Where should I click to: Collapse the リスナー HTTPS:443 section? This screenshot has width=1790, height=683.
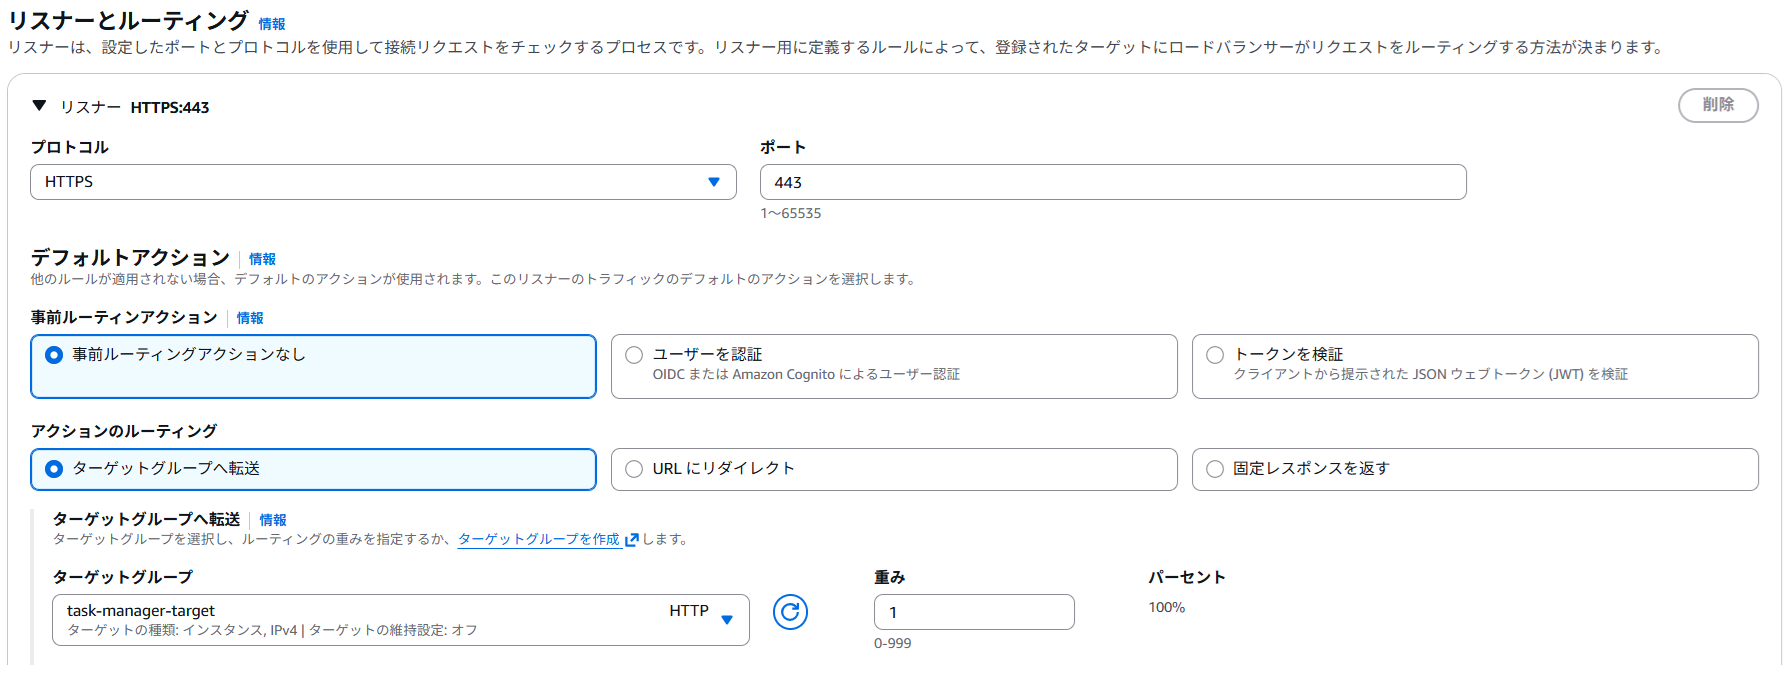[x=38, y=106]
